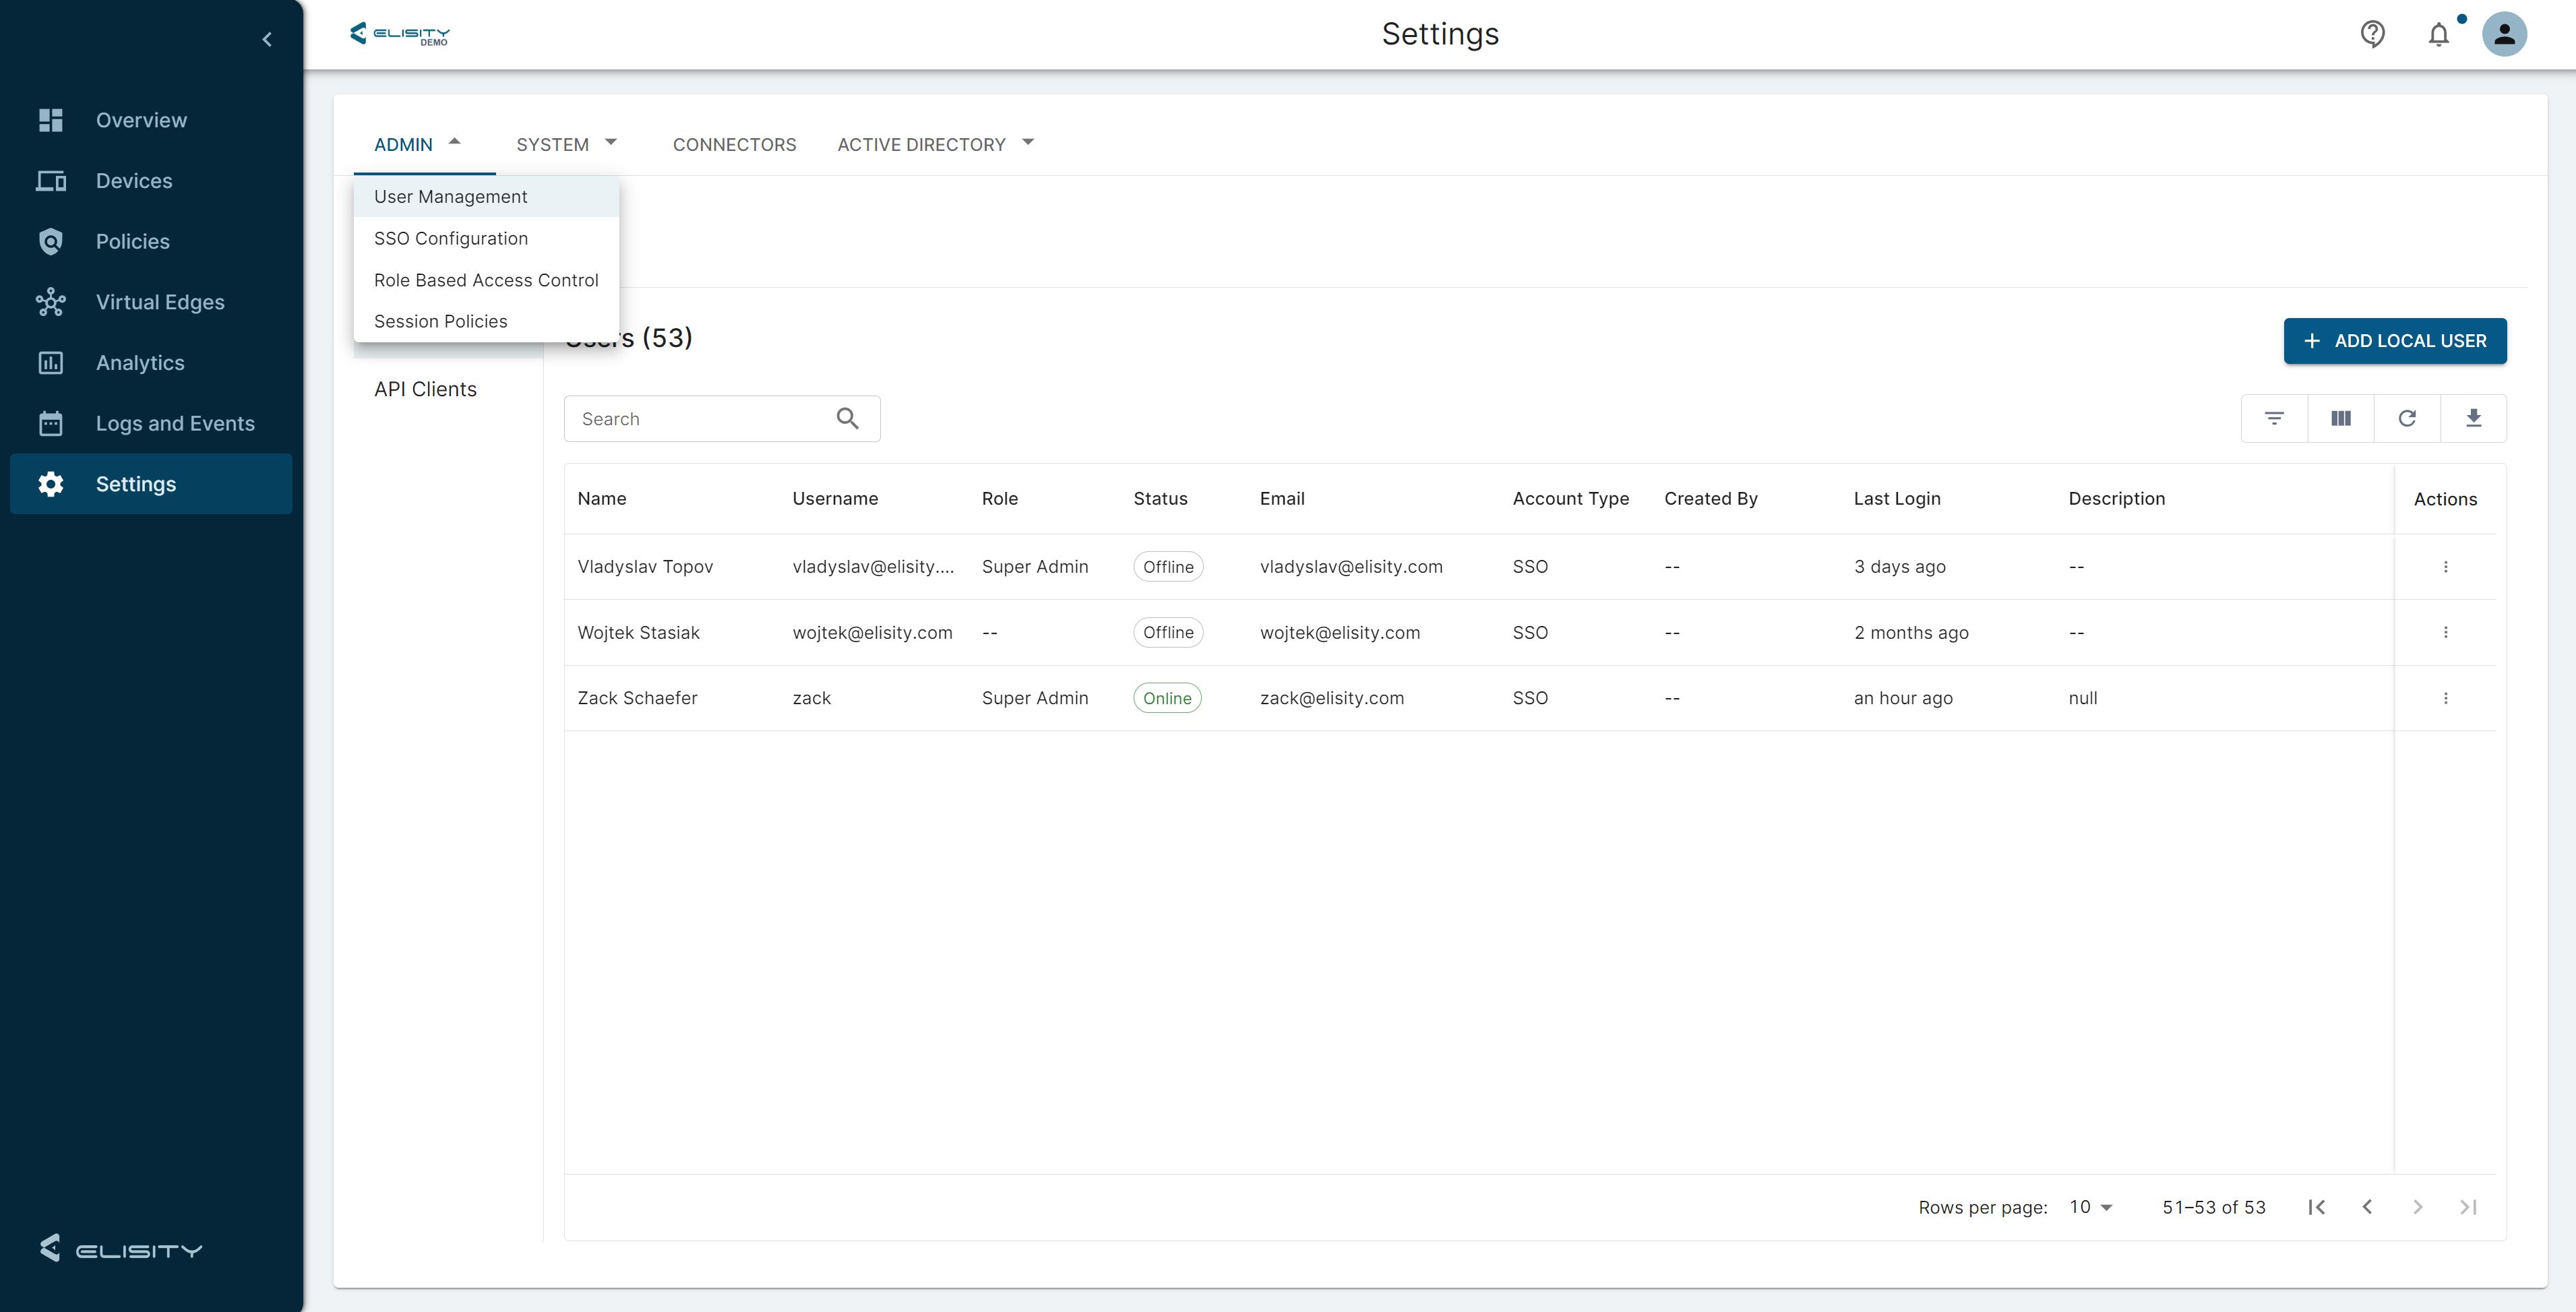The image size is (2576, 1312).
Task: Select SSO Configuration from Admin menu
Action: [450, 238]
